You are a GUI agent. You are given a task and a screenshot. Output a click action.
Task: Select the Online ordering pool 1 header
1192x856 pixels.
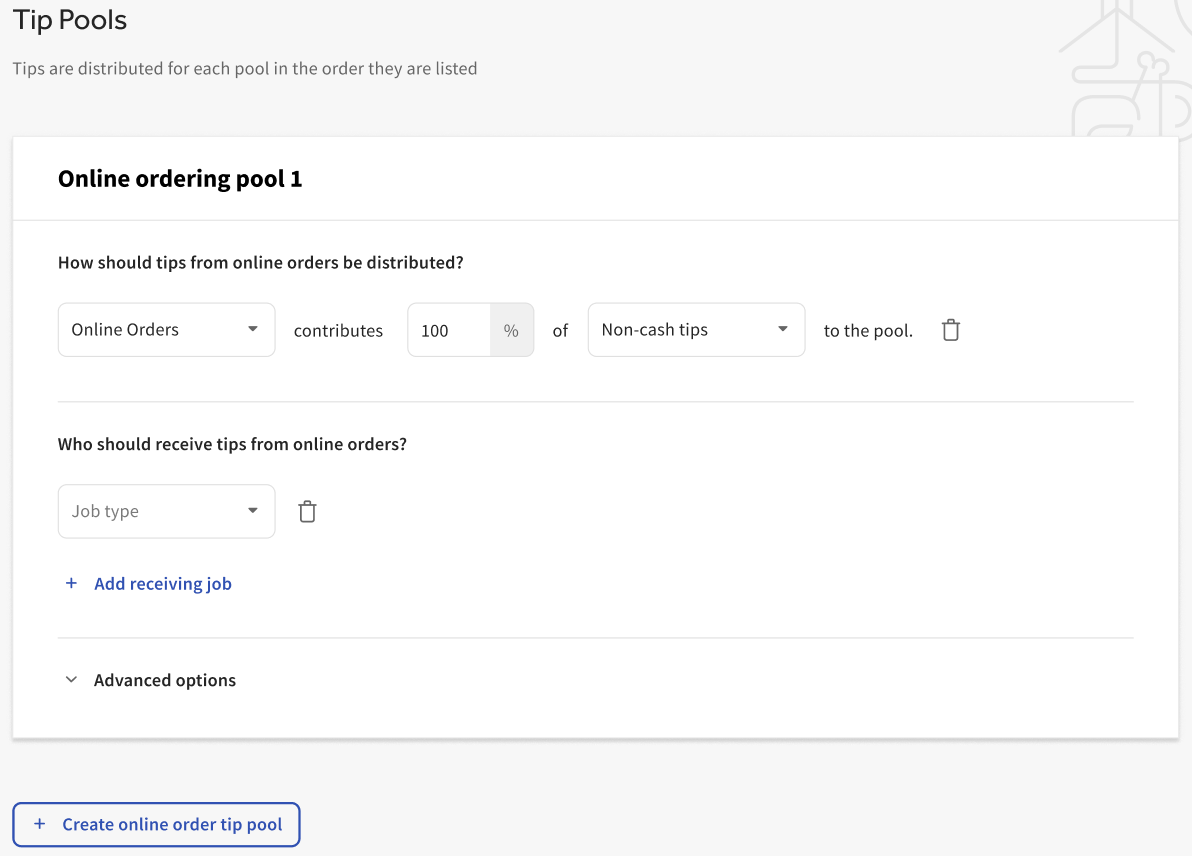[x=180, y=178]
